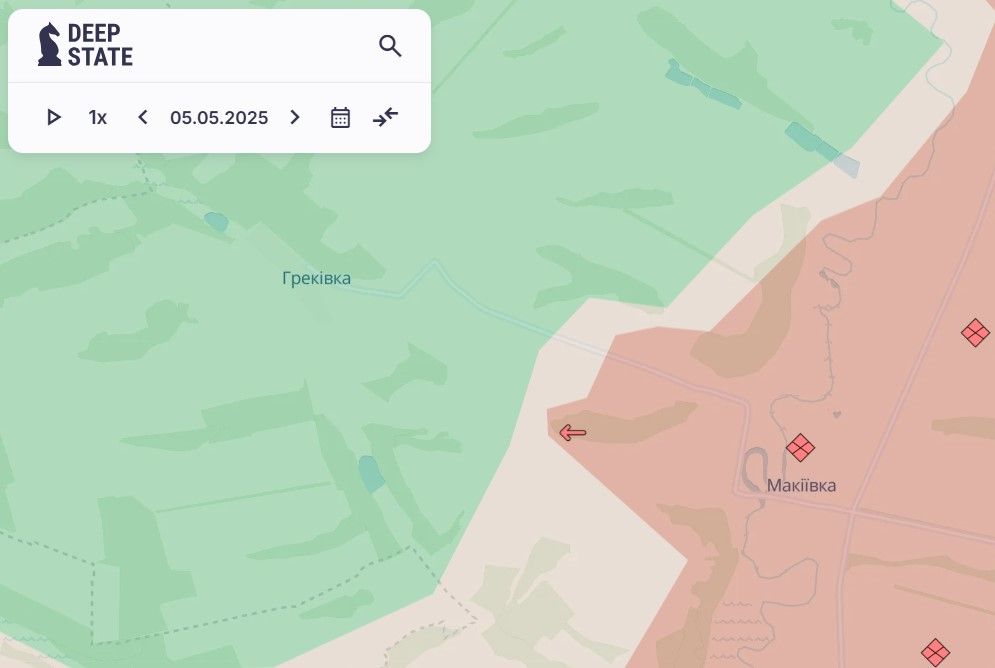This screenshot has width=995, height=668.
Task: Select the red diamond marker at bottom right
Action: tap(935, 652)
